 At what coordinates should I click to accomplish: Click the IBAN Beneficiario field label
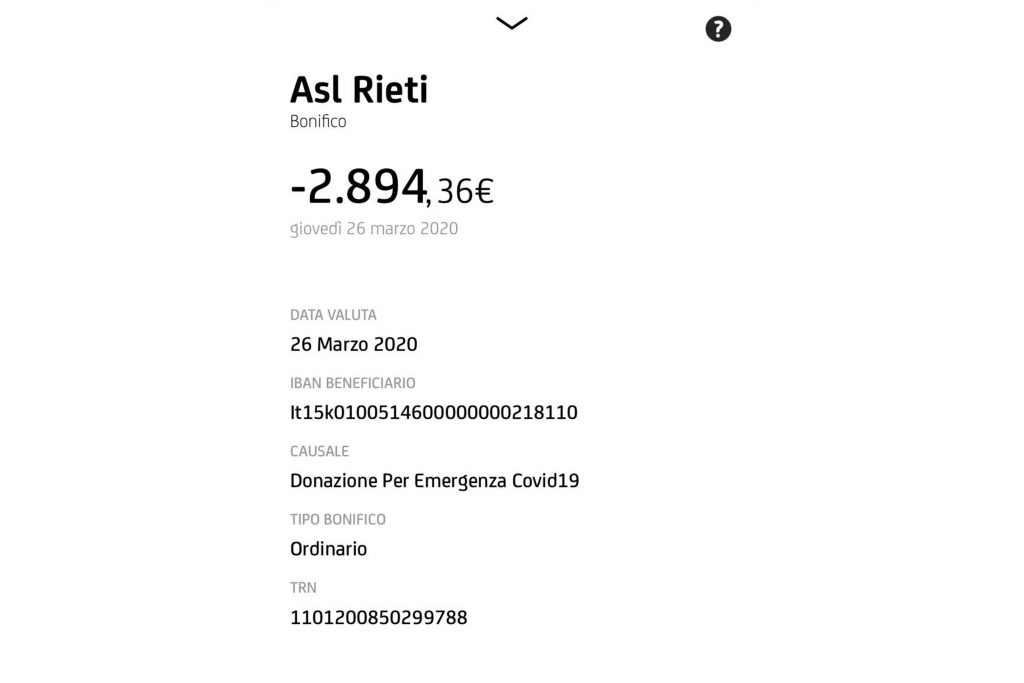click(352, 383)
